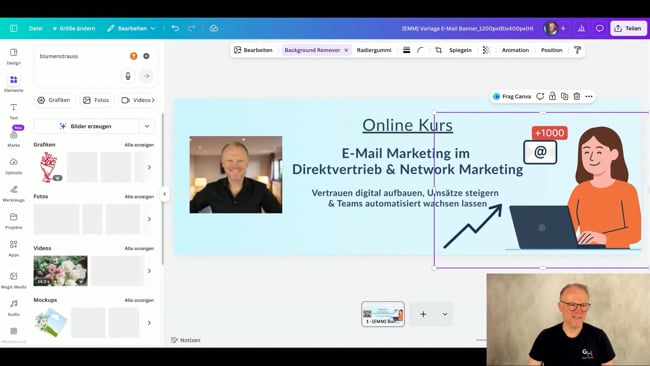Click Spiegeln to flip image
This screenshot has height=366, width=650.
click(460, 50)
